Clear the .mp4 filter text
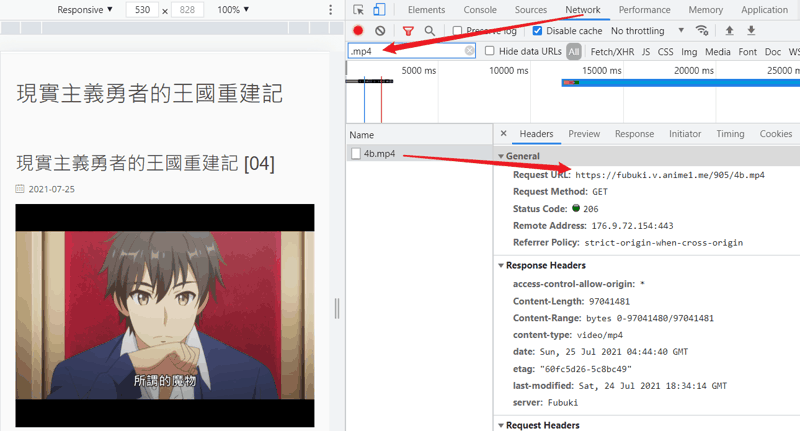This screenshot has height=431, width=800. pyautogui.click(x=469, y=50)
